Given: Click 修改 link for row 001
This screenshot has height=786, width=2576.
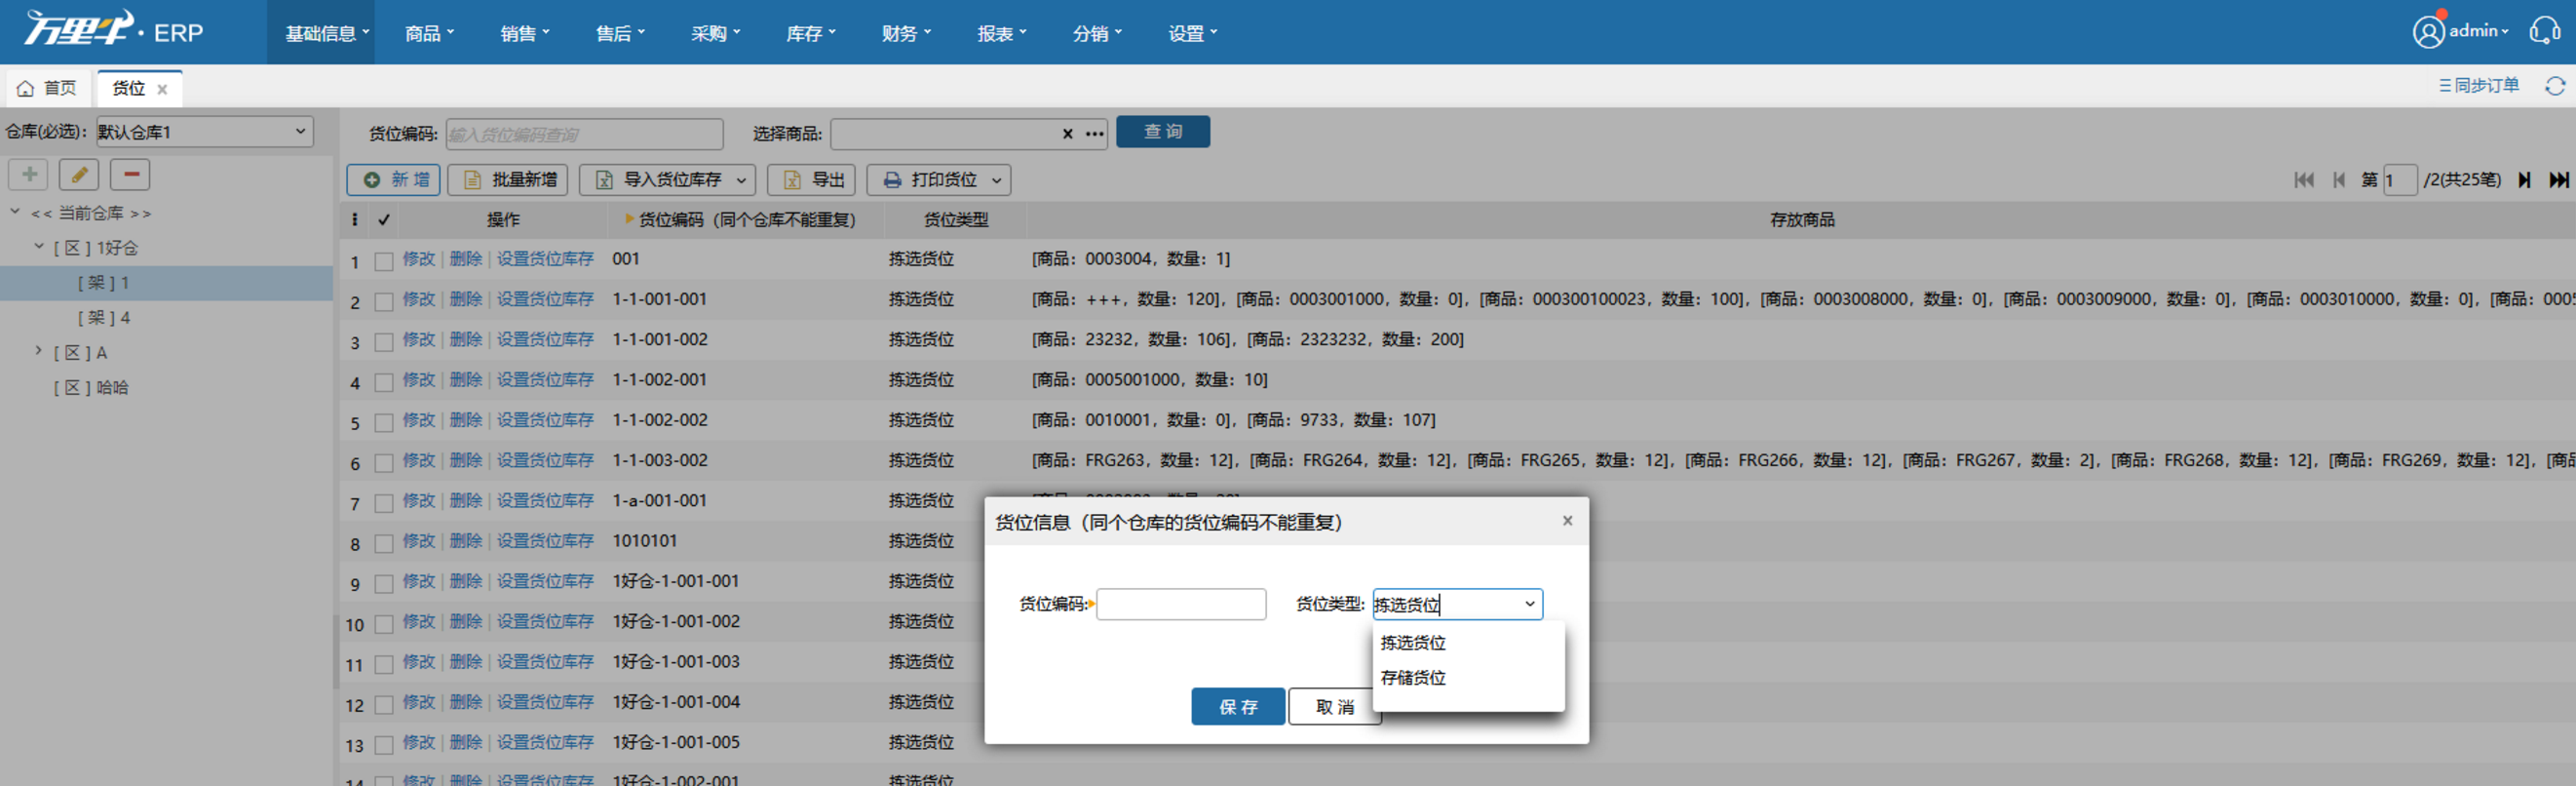Looking at the screenshot, I should click(419, 259).
